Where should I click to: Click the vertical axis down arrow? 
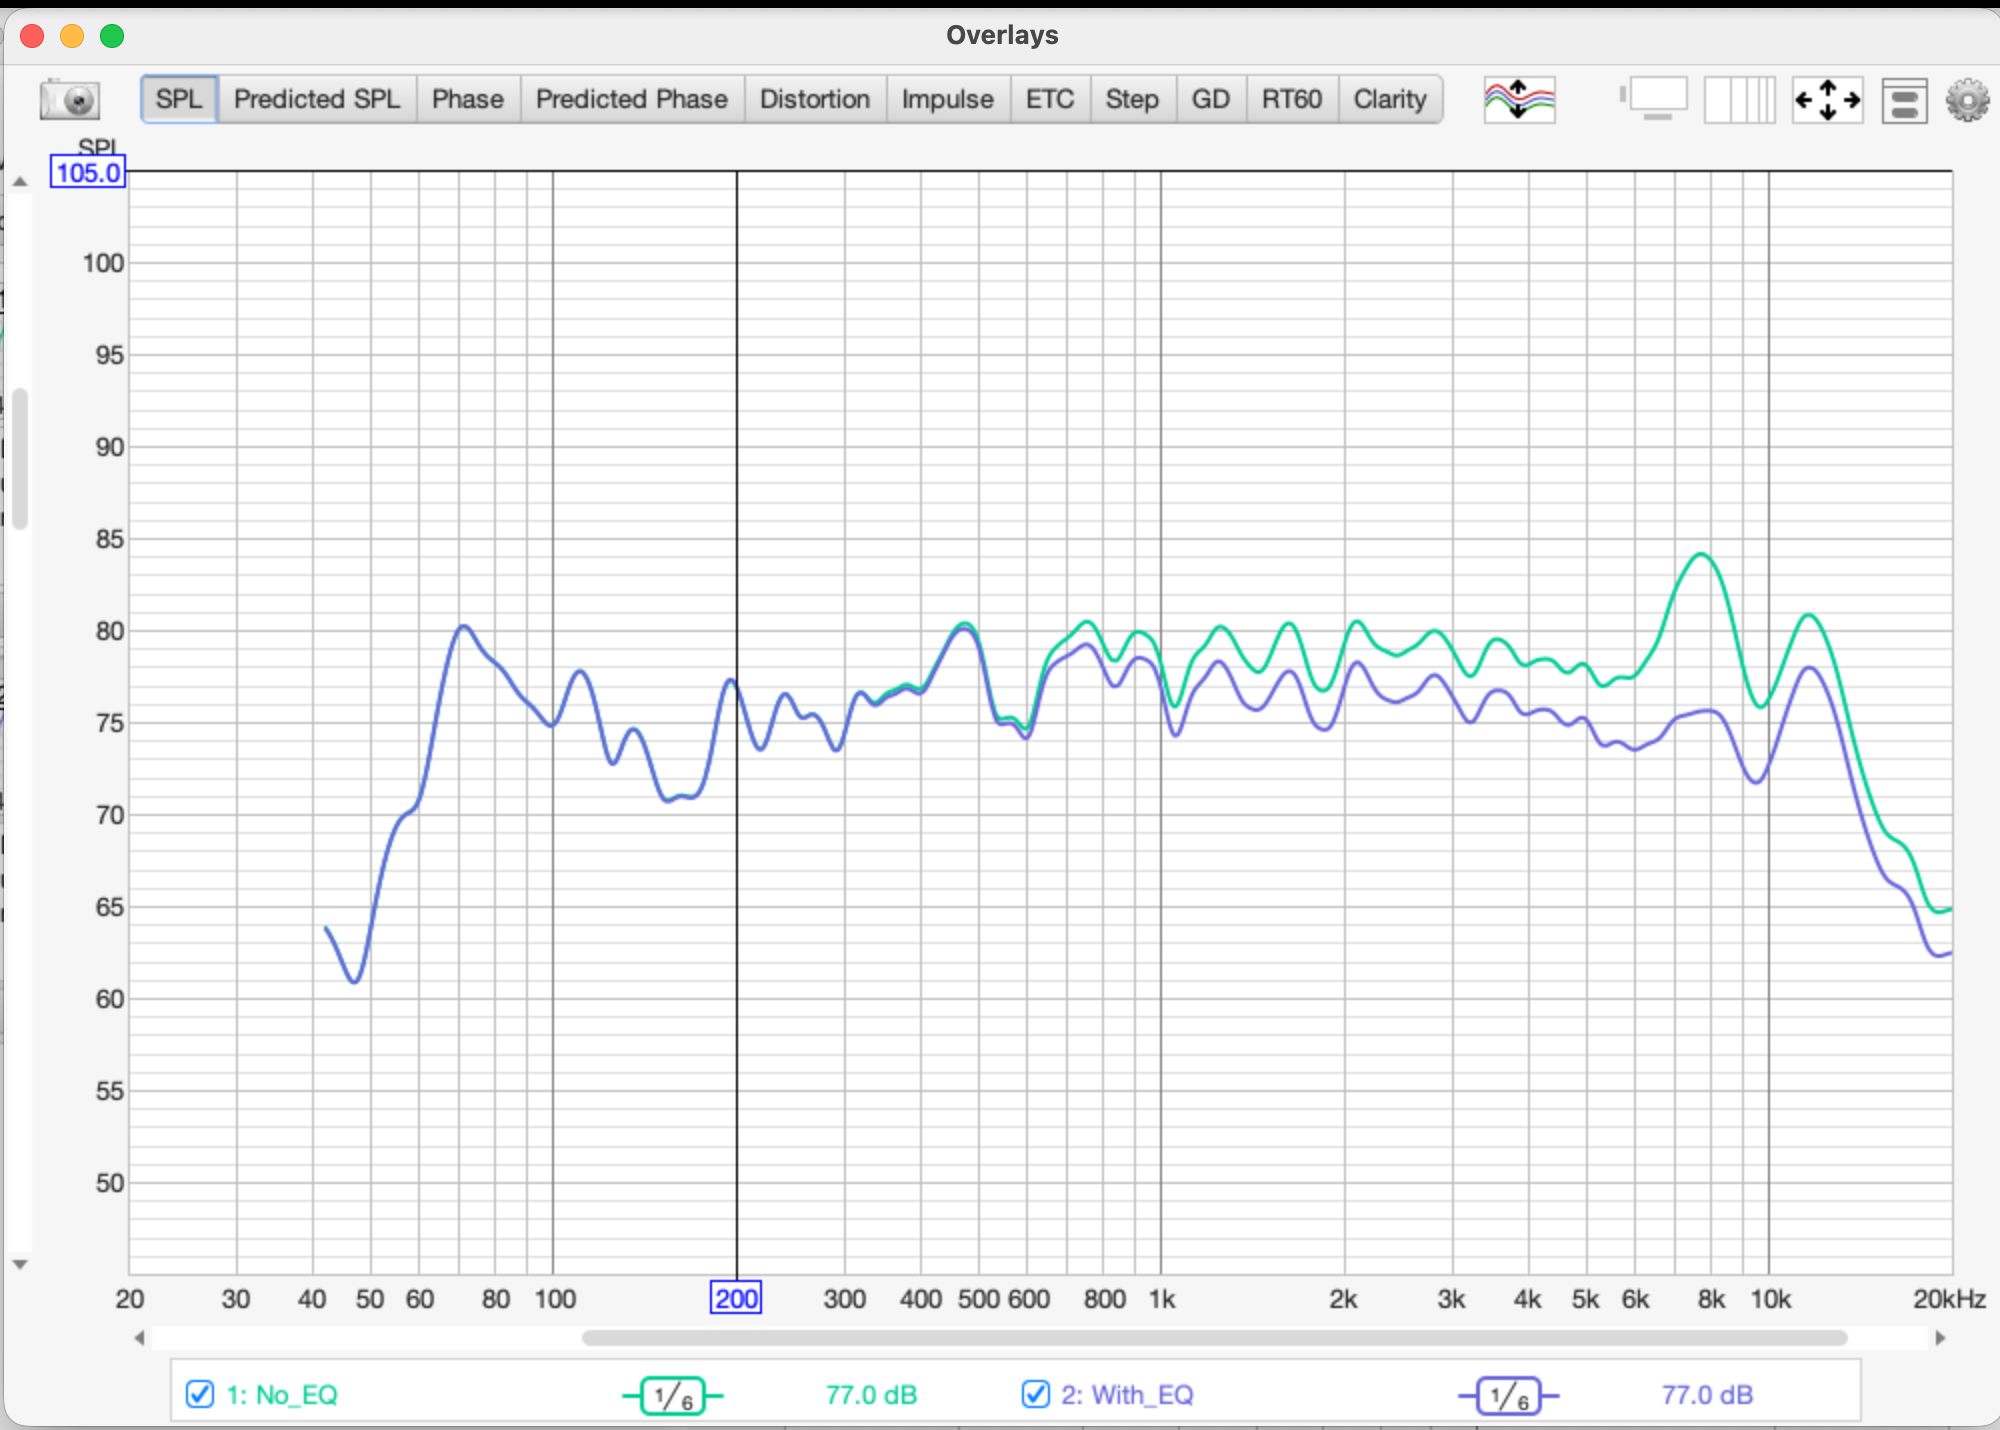point(19,1264)
